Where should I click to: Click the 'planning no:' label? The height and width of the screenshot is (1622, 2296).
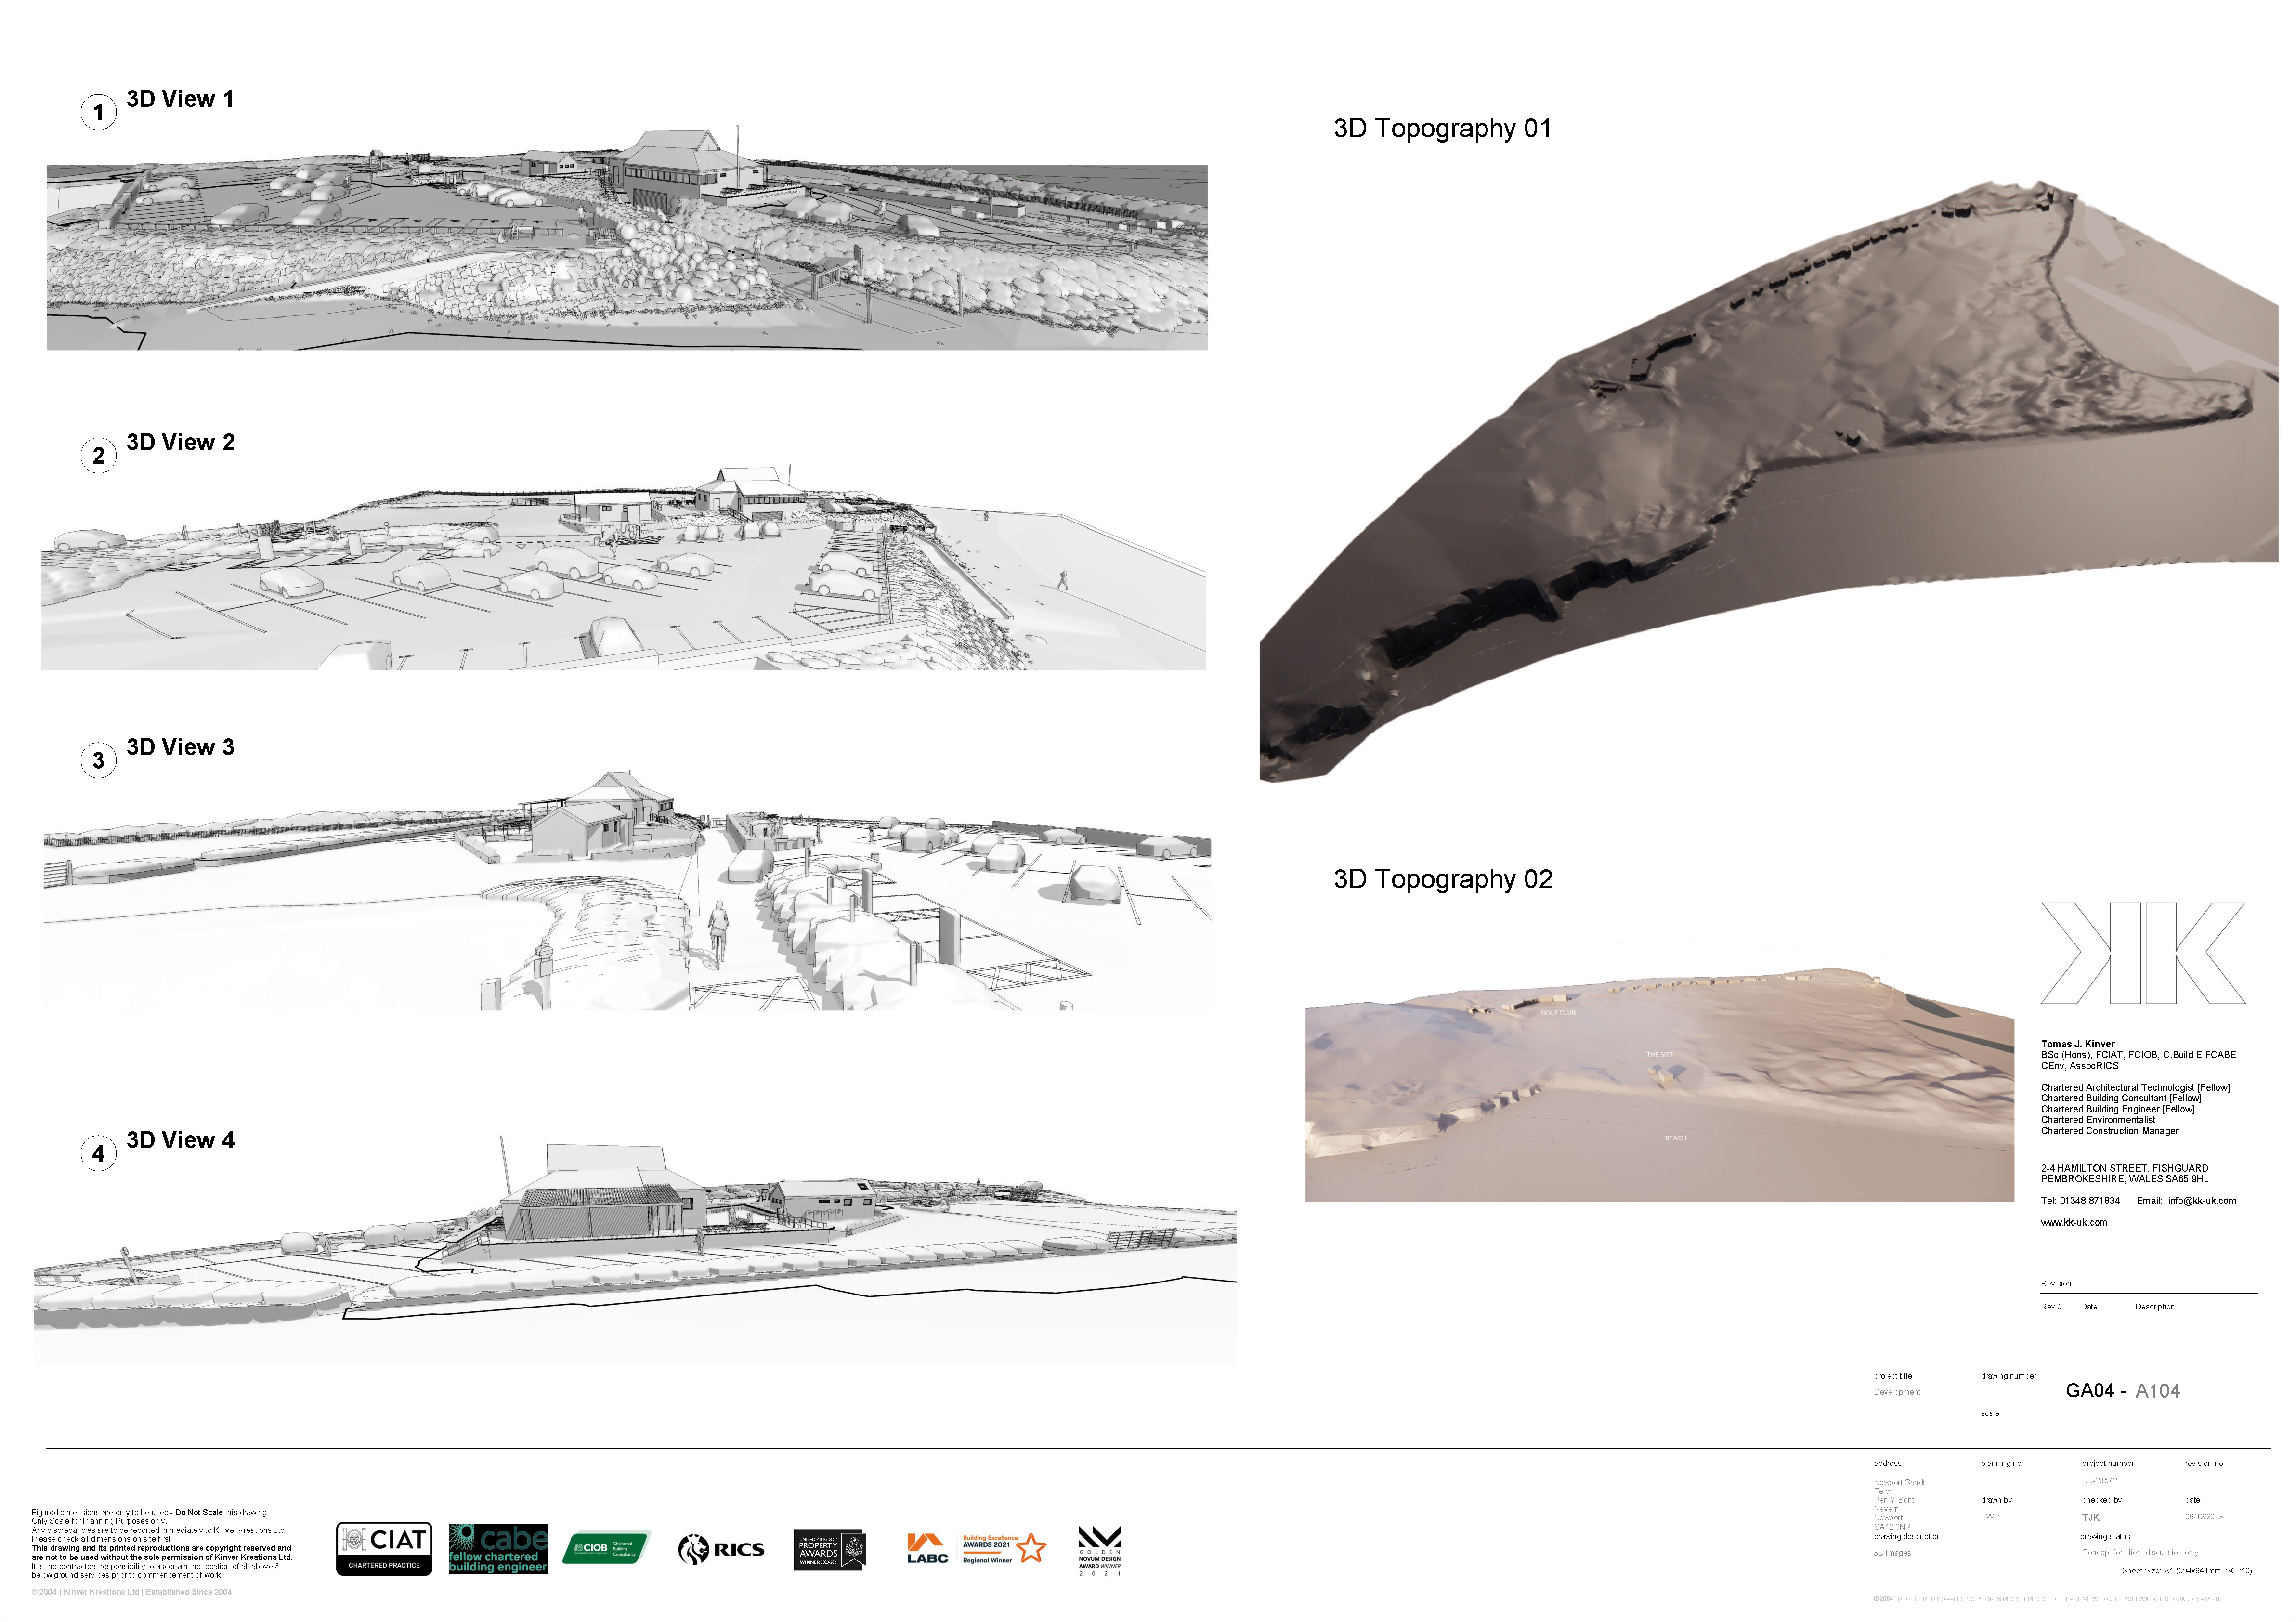click(2001, 1464)
